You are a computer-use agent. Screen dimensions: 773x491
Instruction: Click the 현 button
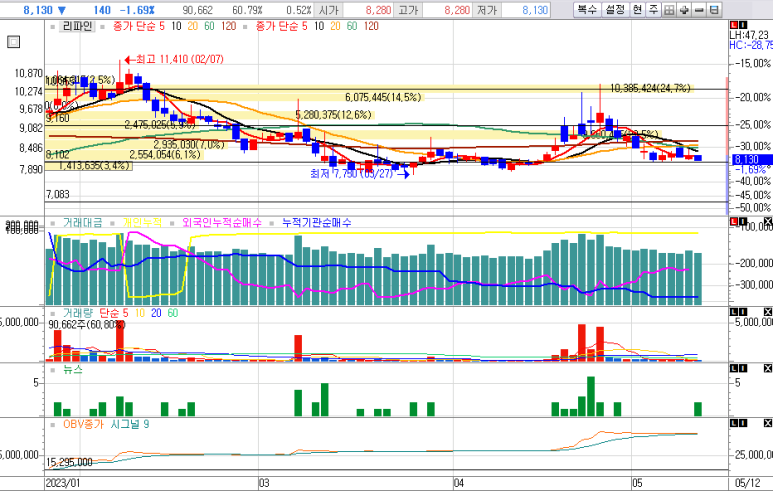point(637,10)
